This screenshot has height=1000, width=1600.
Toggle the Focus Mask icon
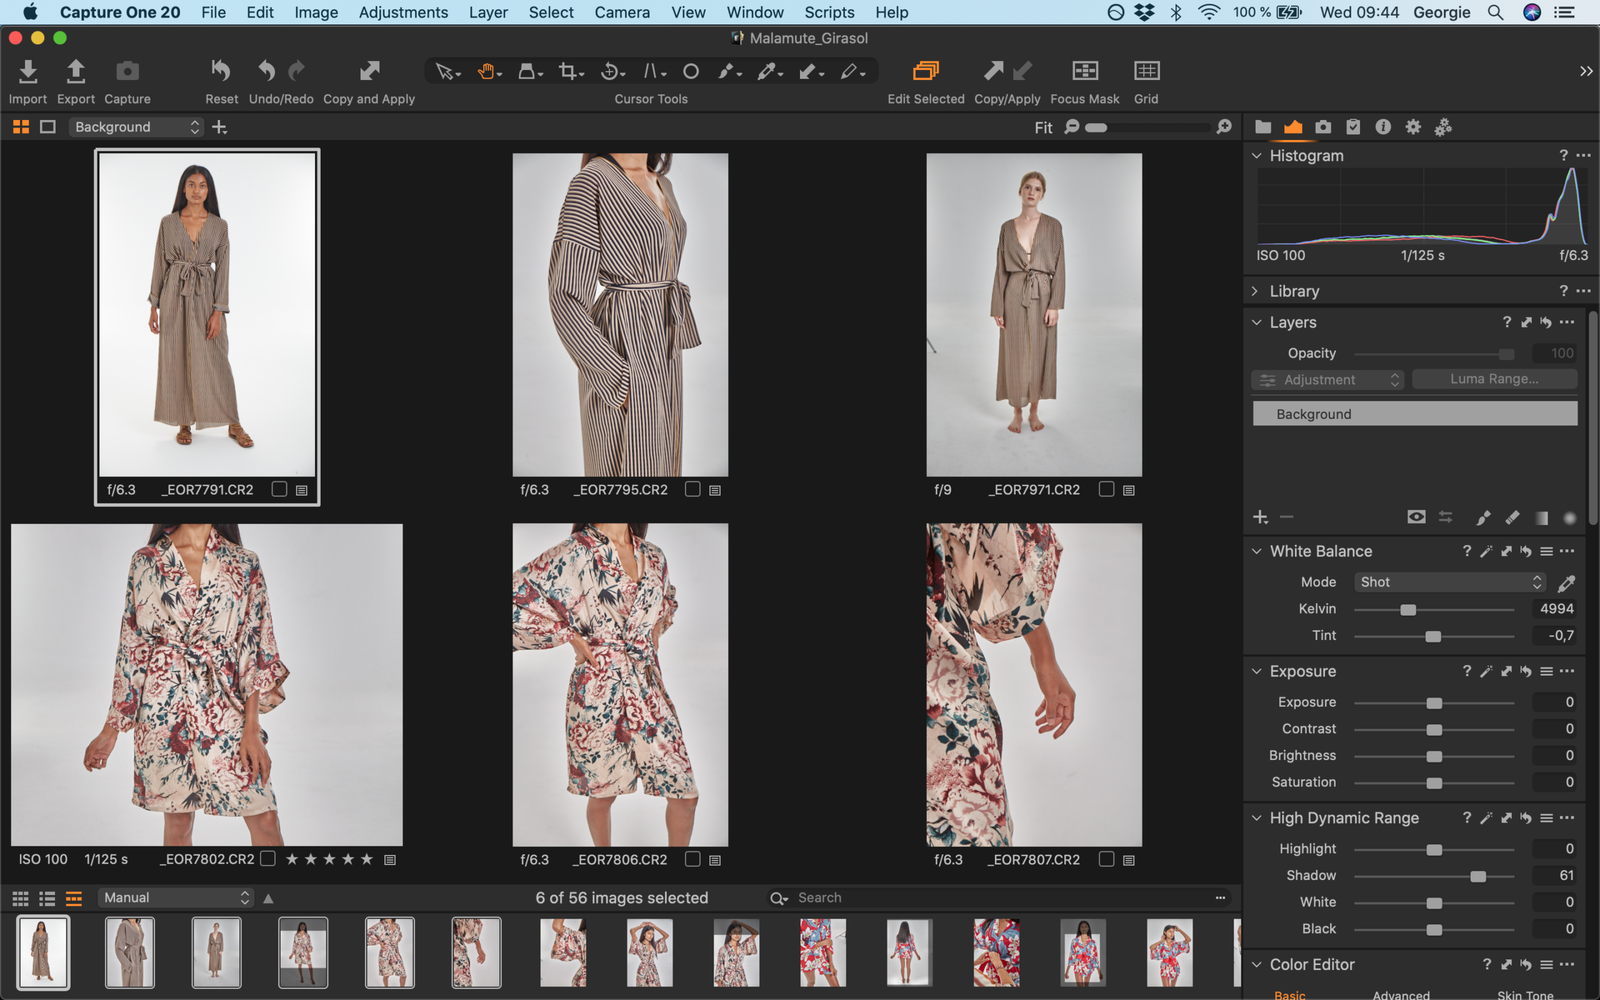tap(1085, 71)
